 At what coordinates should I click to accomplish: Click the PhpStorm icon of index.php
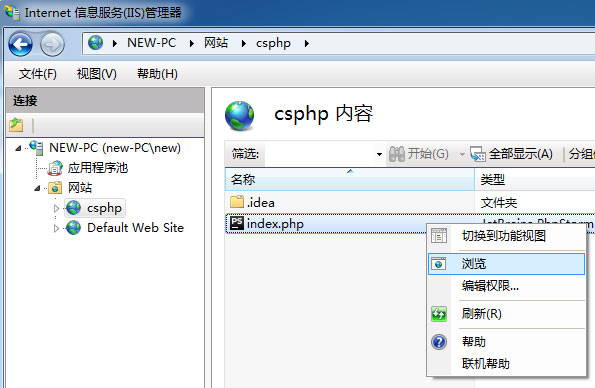(x=237, y=224)
